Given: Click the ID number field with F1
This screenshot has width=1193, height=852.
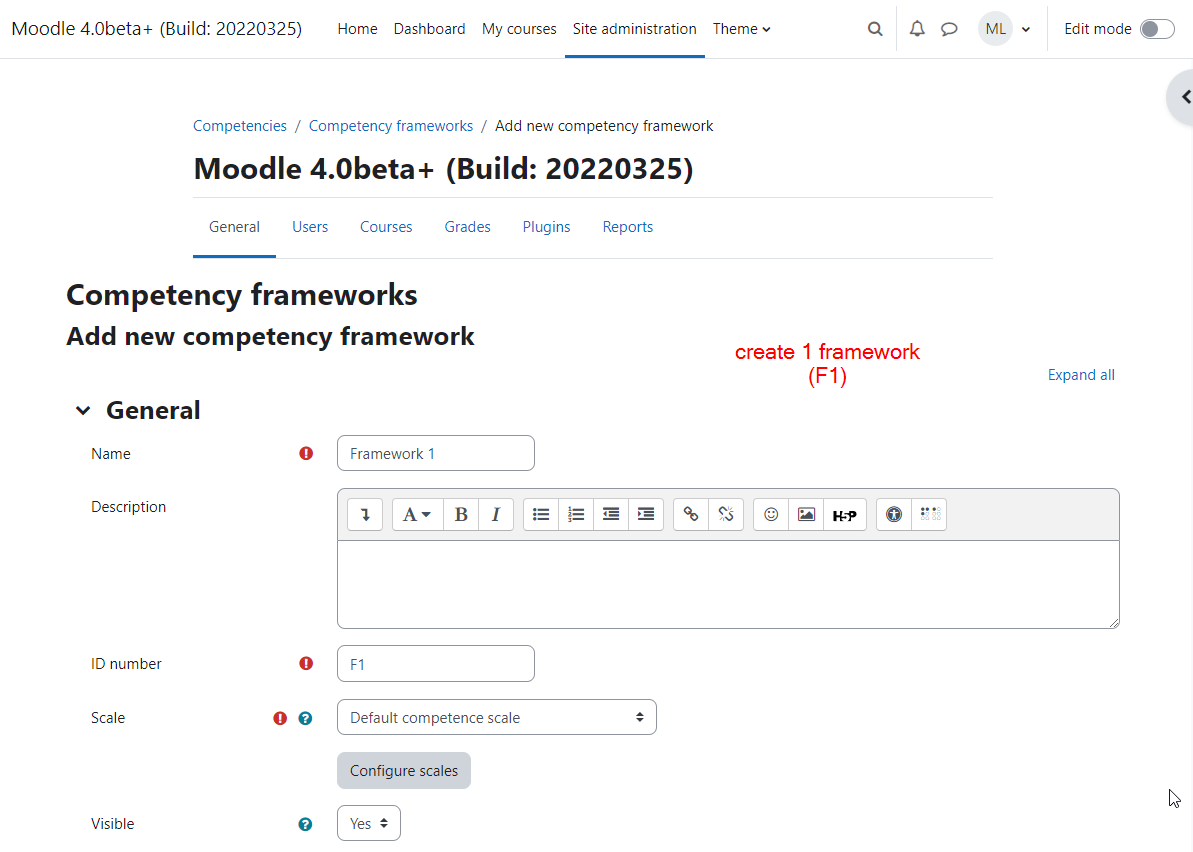Looking at the screenshot, I should point(436,663).
